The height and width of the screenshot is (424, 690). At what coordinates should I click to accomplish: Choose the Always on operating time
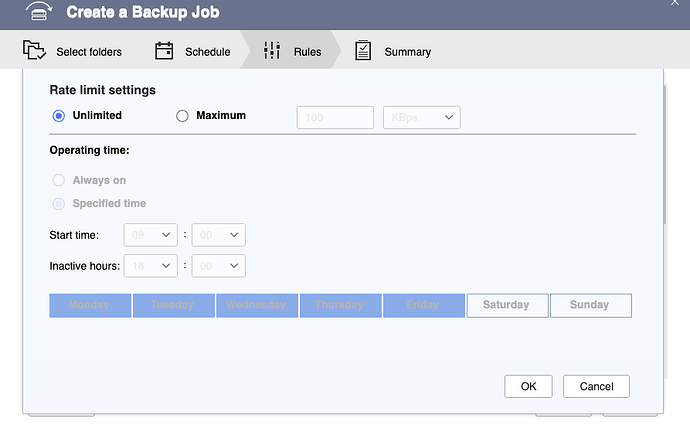point(58,181)
